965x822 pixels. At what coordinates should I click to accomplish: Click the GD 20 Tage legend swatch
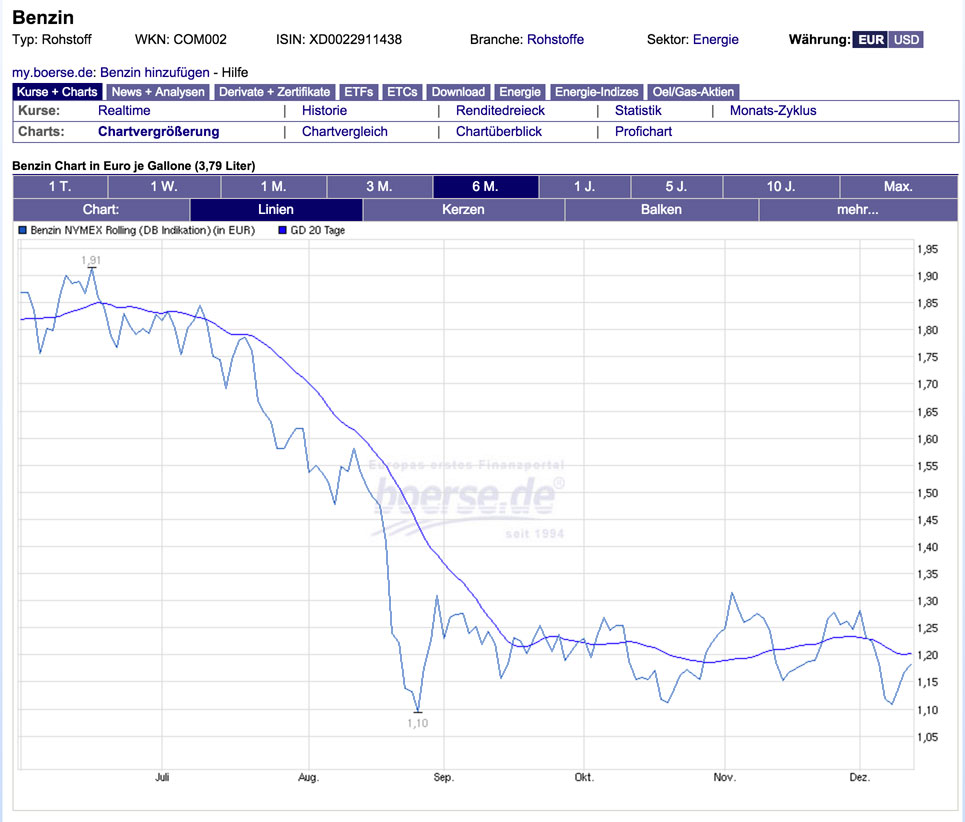point(282,230)
